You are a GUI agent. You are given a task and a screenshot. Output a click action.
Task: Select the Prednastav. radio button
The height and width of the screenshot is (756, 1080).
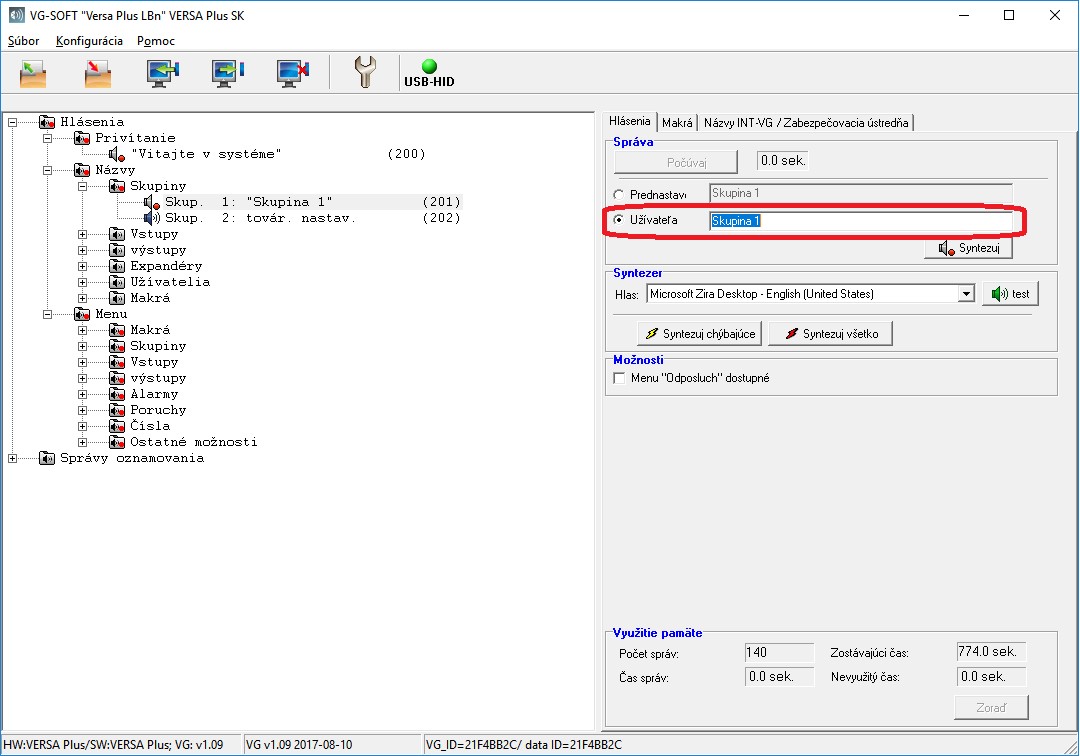[x=619, y=194]
